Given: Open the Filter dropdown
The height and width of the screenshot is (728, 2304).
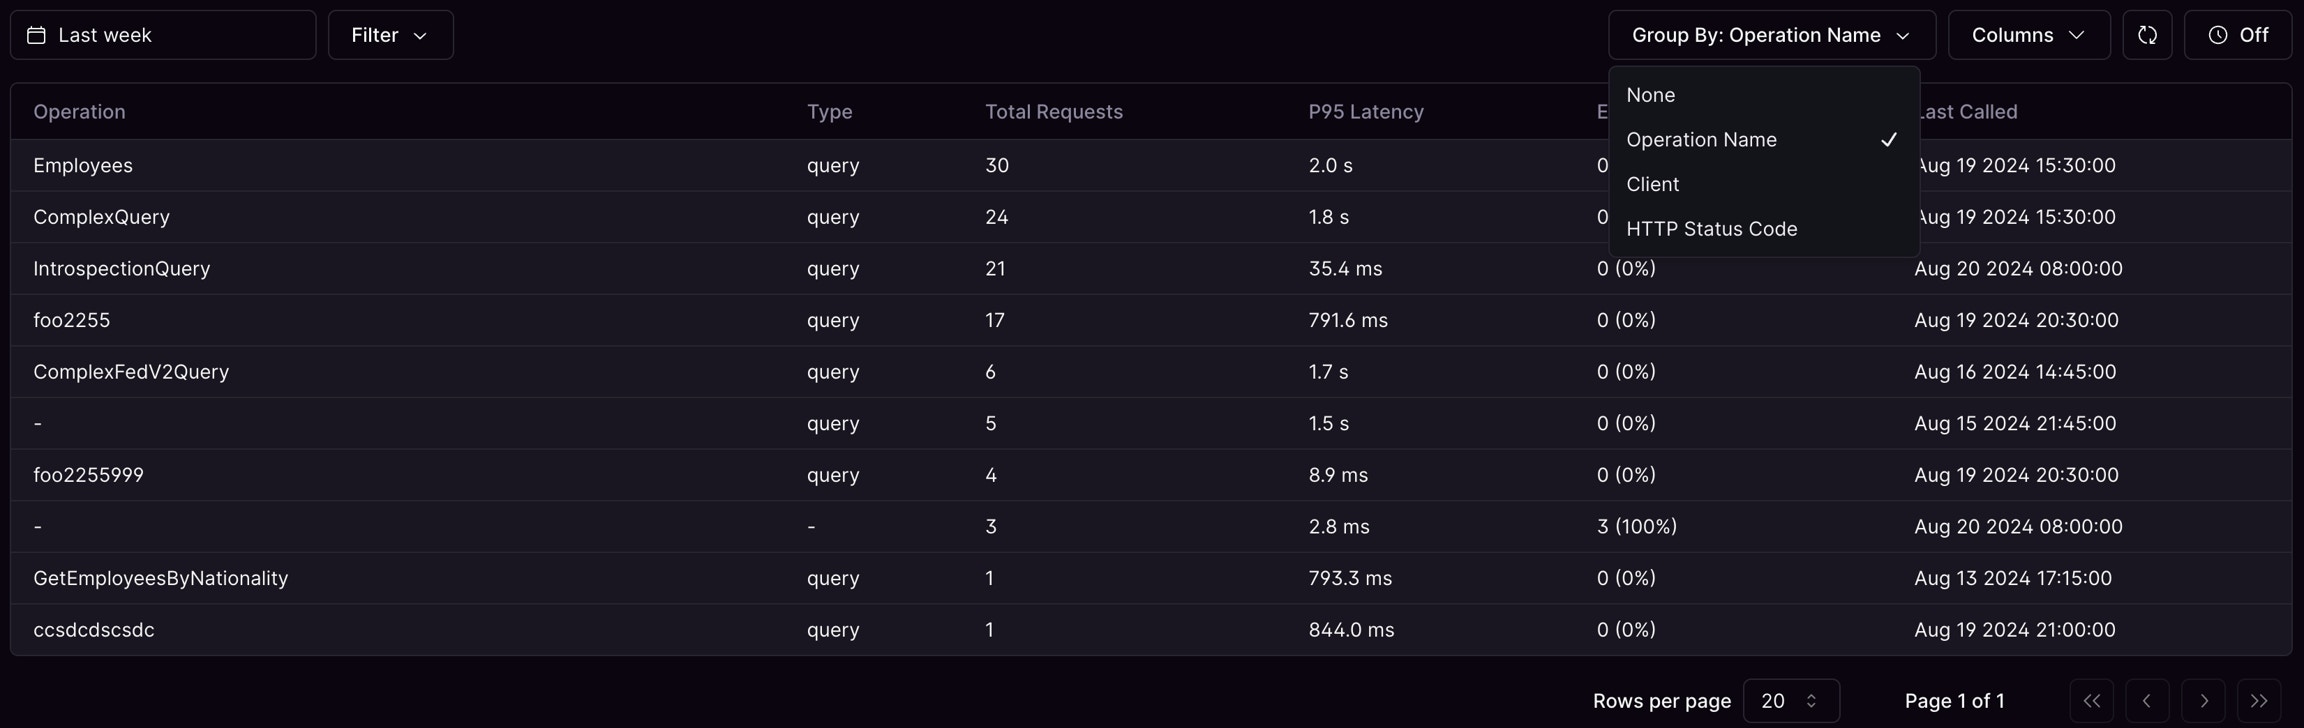Looking at the screenshot, I should coord(390,34).
